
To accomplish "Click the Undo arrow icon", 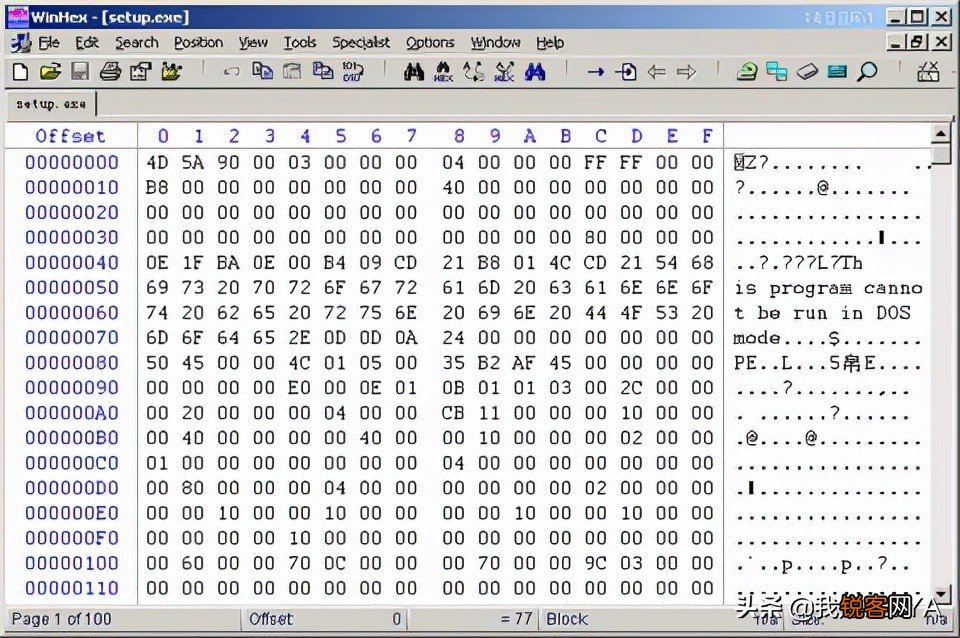I will coord(231,72).
